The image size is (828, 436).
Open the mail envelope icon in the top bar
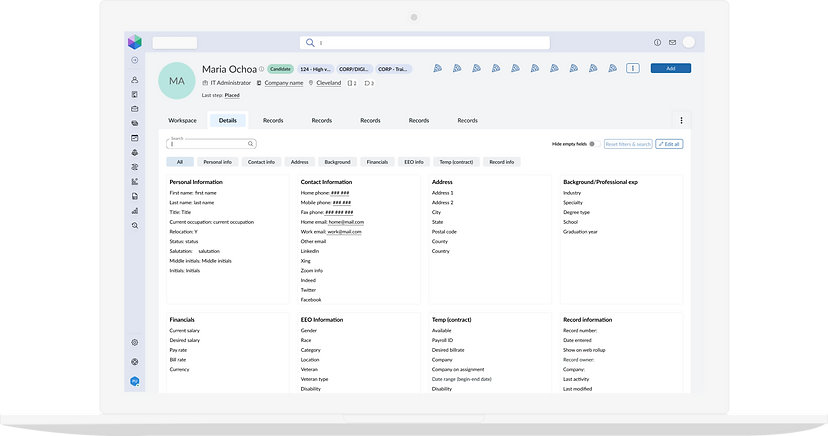click(672, 43)
